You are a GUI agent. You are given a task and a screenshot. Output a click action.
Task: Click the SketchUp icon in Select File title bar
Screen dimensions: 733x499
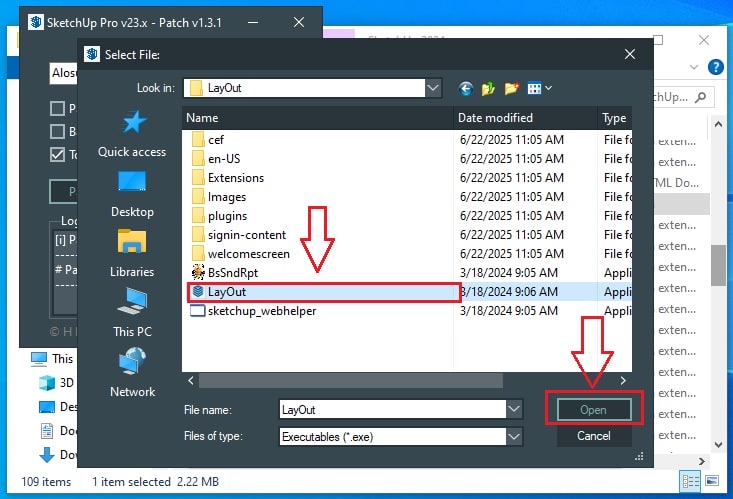coord(92,54)
